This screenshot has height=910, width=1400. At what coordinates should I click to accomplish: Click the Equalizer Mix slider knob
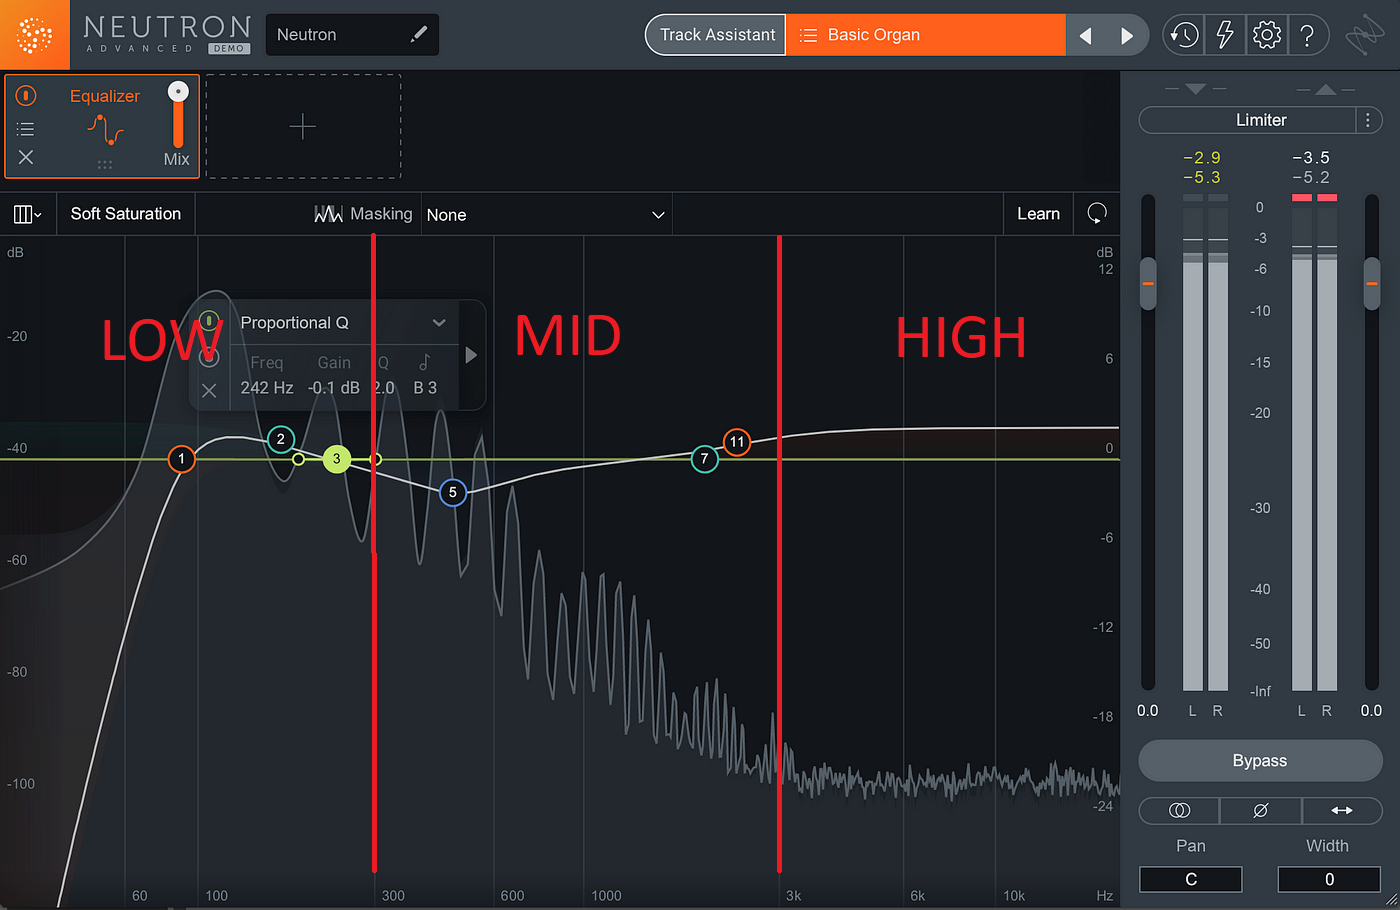(178, 92)
